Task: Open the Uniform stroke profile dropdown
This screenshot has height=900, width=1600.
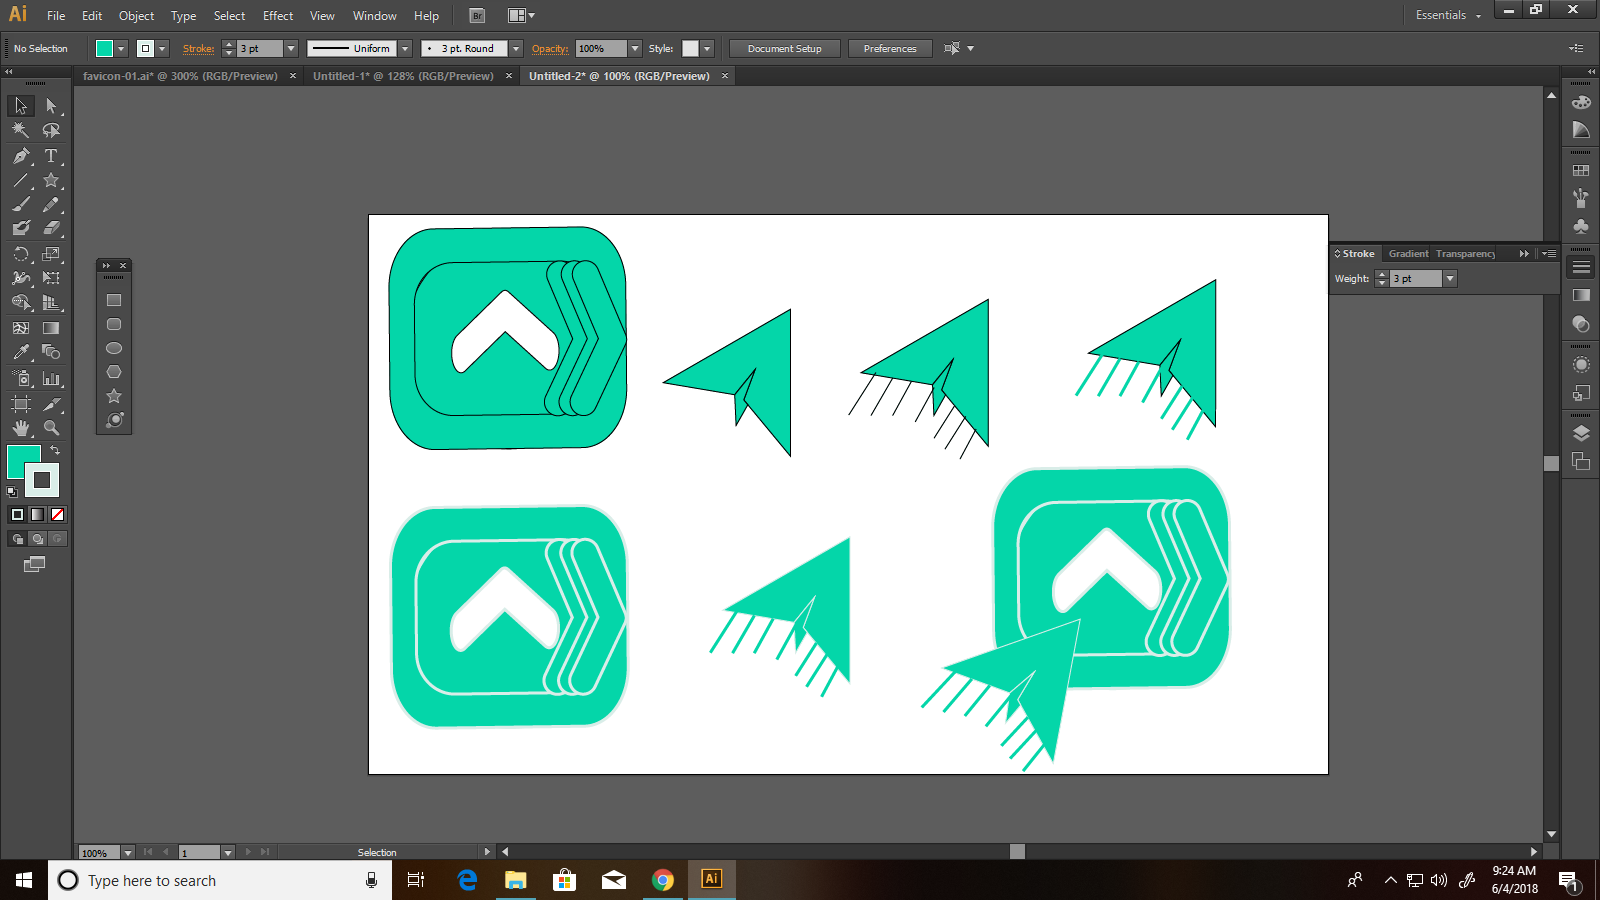Action: click(405, 49)
